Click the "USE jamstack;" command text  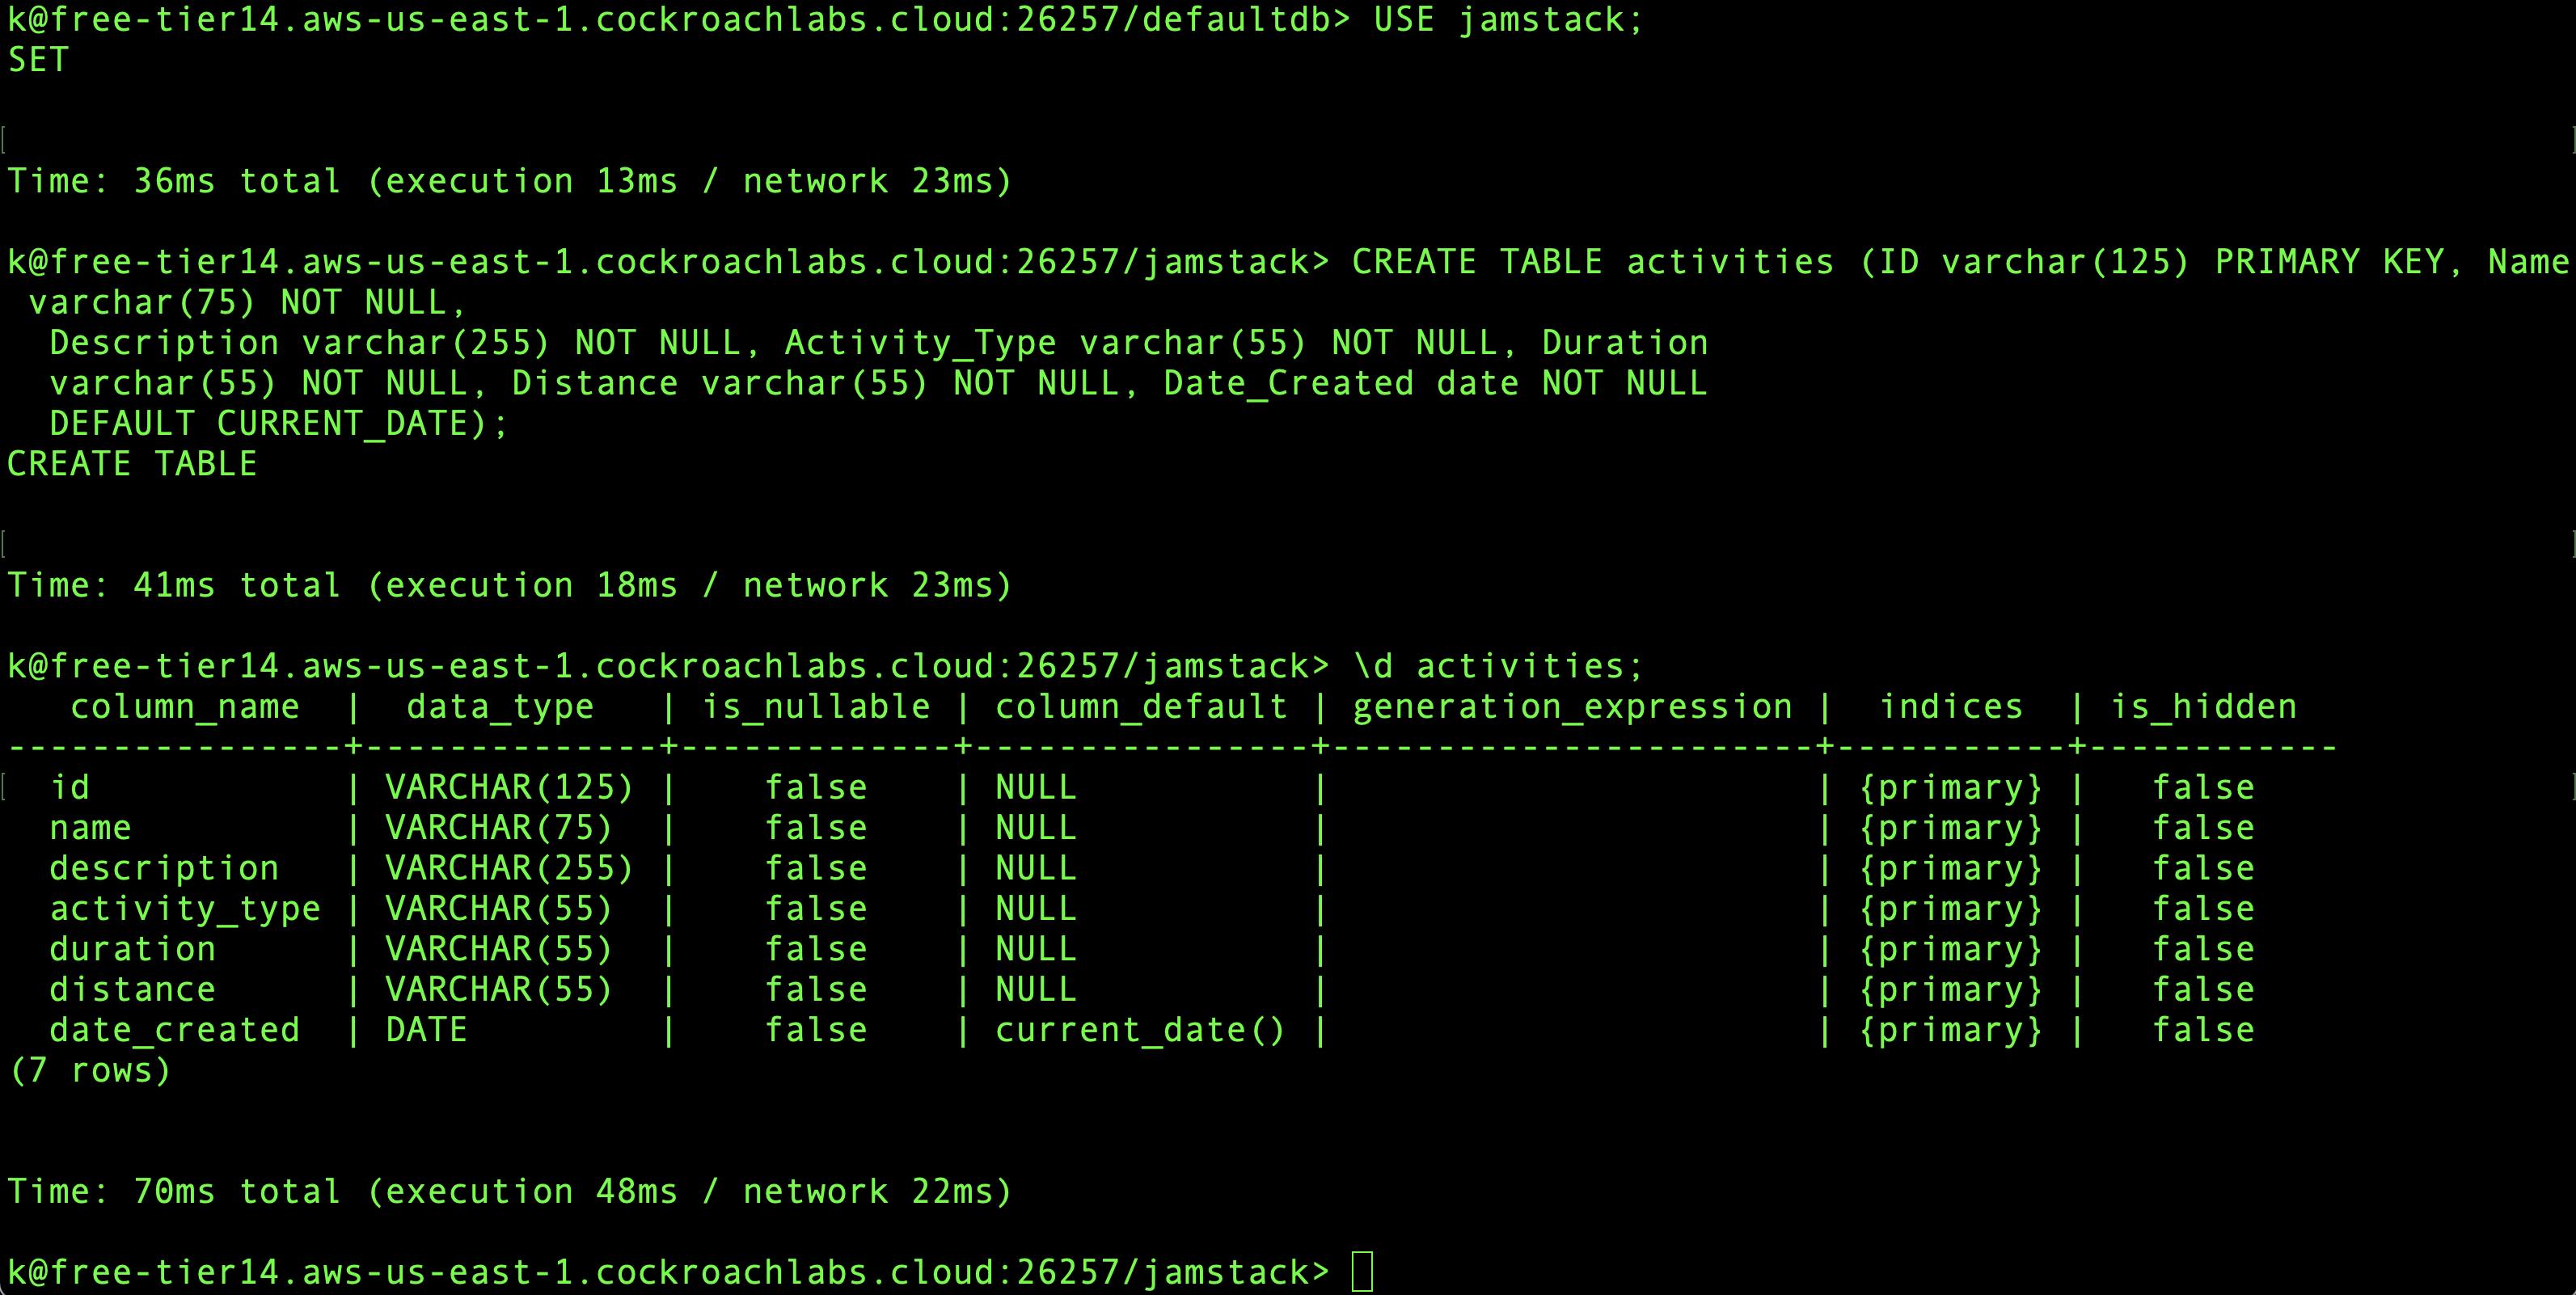pyautogui.click(x=1508, y=20)
